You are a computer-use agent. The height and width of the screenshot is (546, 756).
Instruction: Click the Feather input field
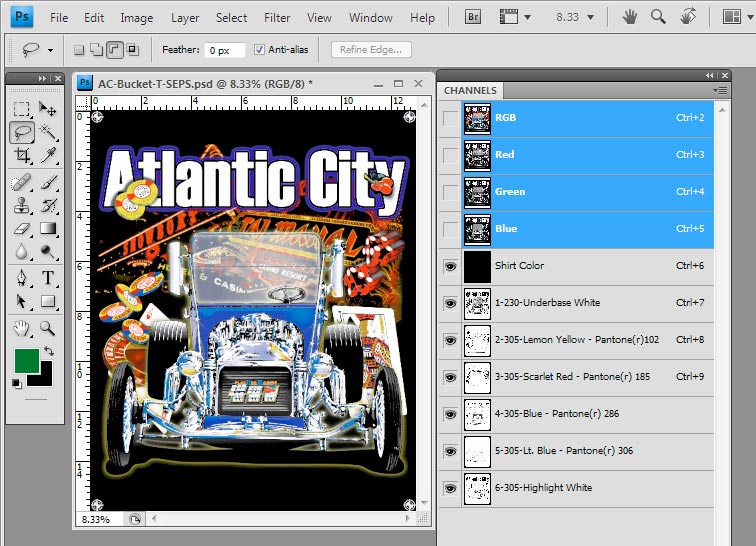click(x=224, y=50)
